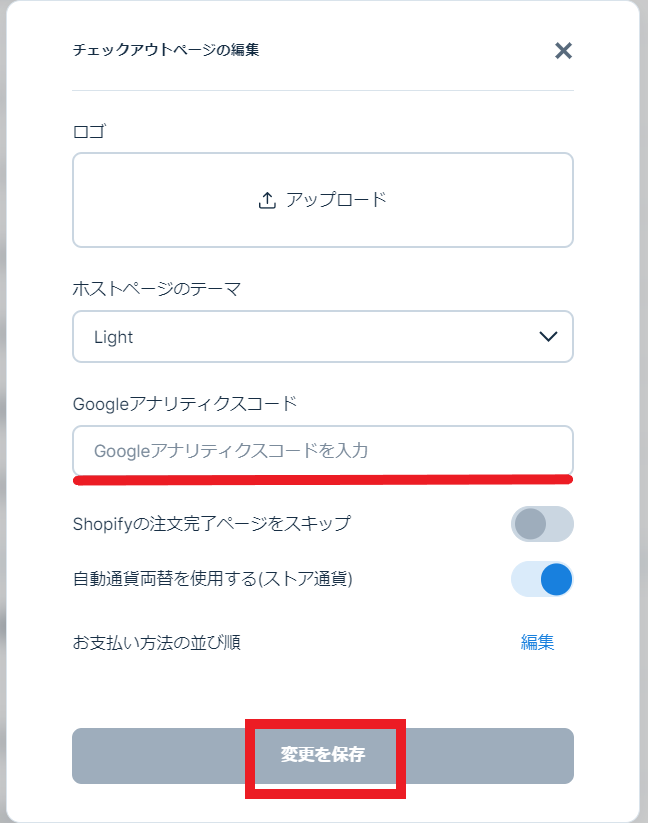The image size is (648, 823).
Task: Click the upload arrow icon
Action: point(267,200)
